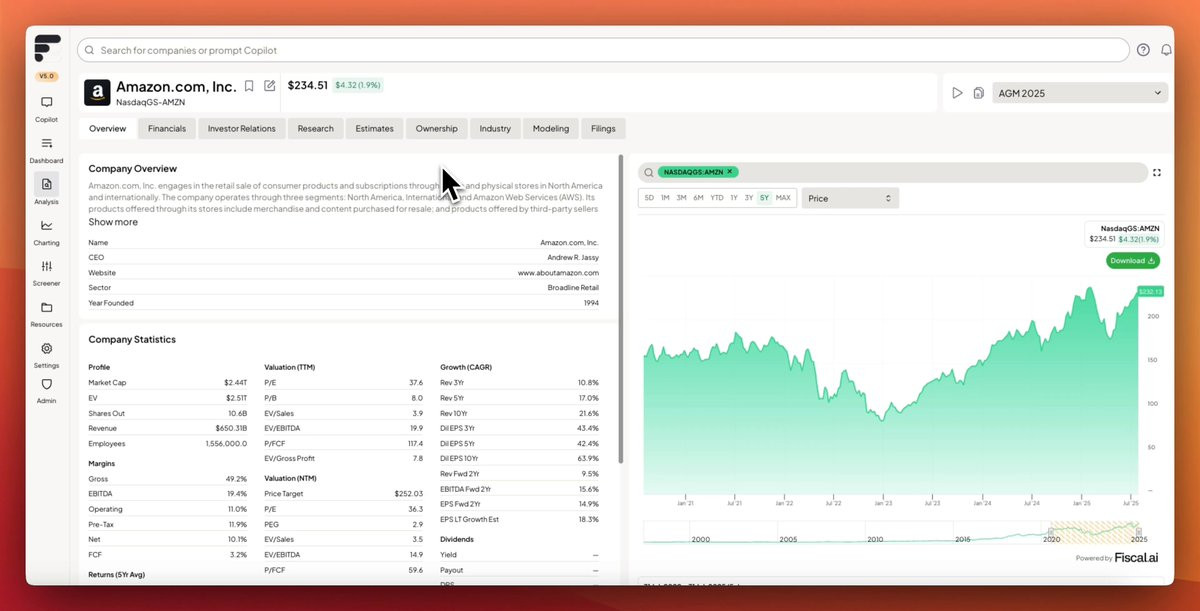This screenshot has height=611, width=1200.
Task: Open the Estimates tab
Action: [x=375, y=128]
